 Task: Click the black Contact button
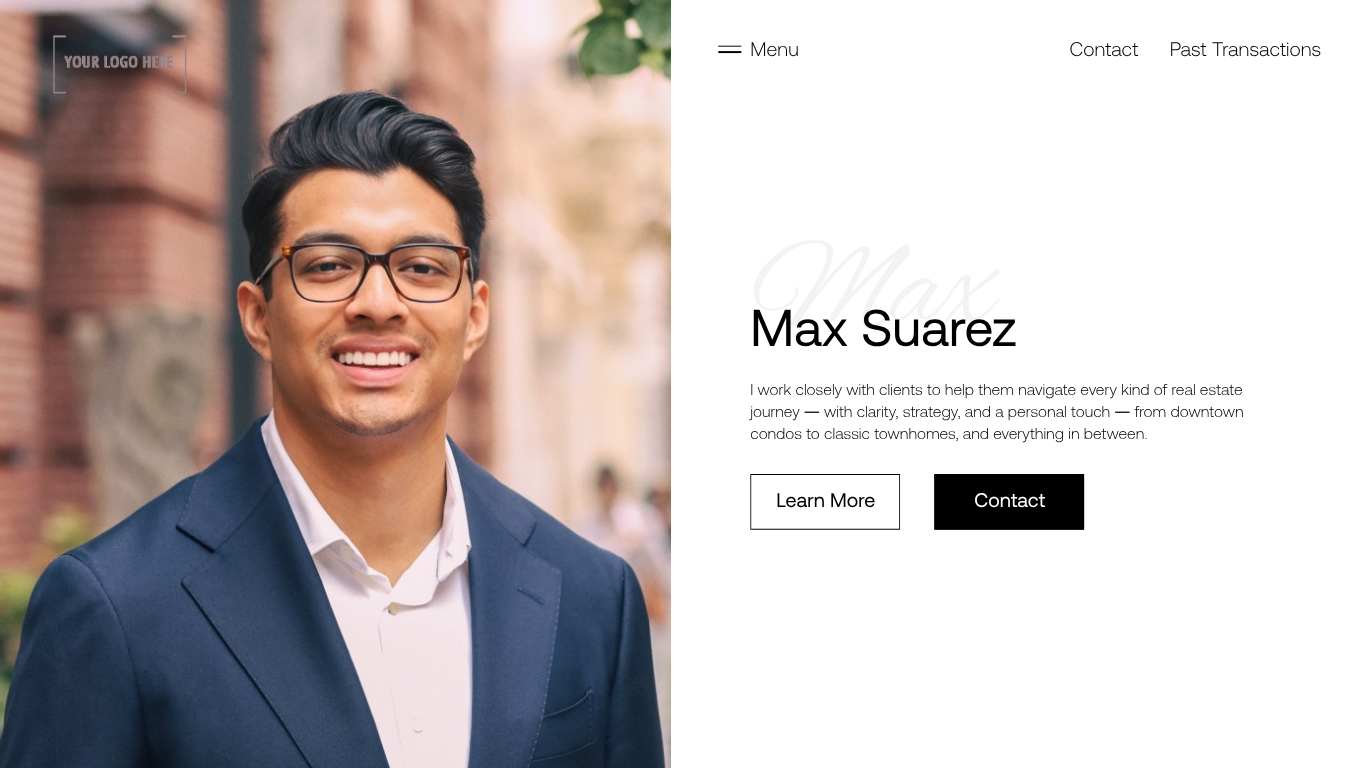(x=1009, y=501)
